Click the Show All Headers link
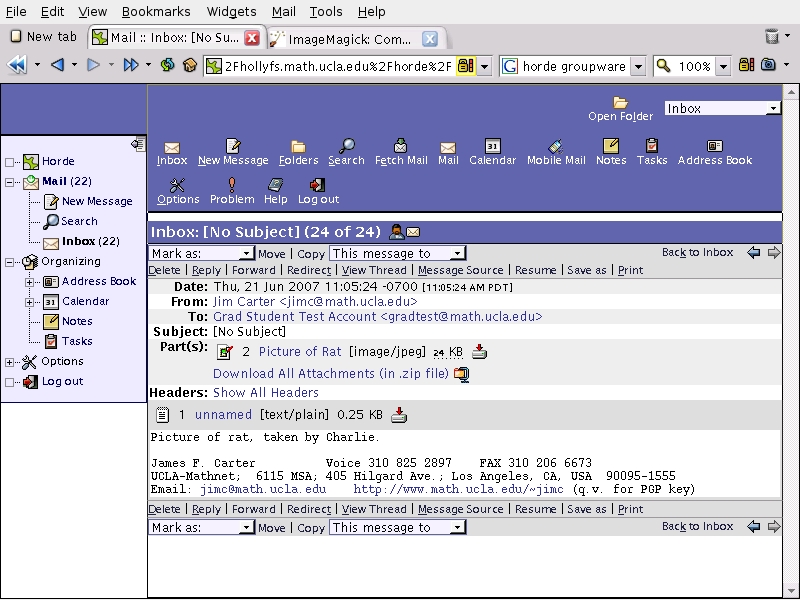The width and height of the screenshot is (800, 600). tap(266, 393)
